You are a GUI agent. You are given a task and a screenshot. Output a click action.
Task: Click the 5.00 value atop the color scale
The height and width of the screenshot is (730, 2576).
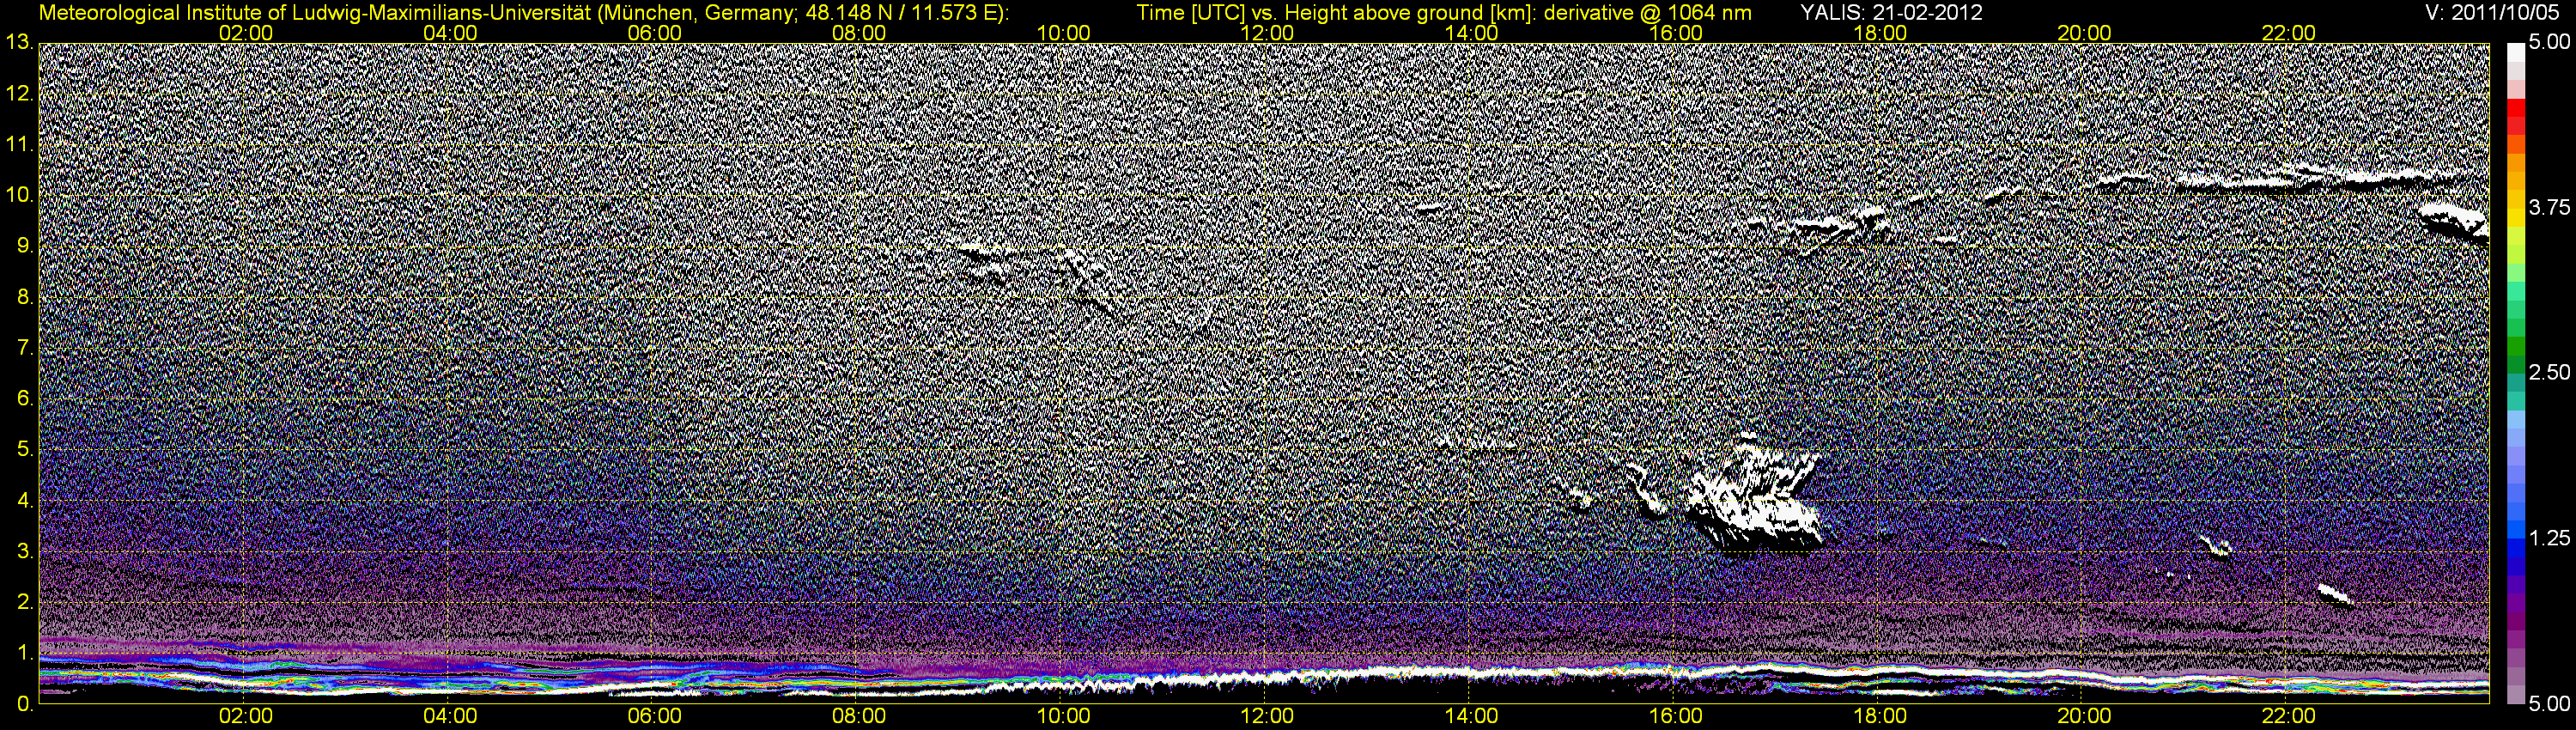(x=2549, y=42)
